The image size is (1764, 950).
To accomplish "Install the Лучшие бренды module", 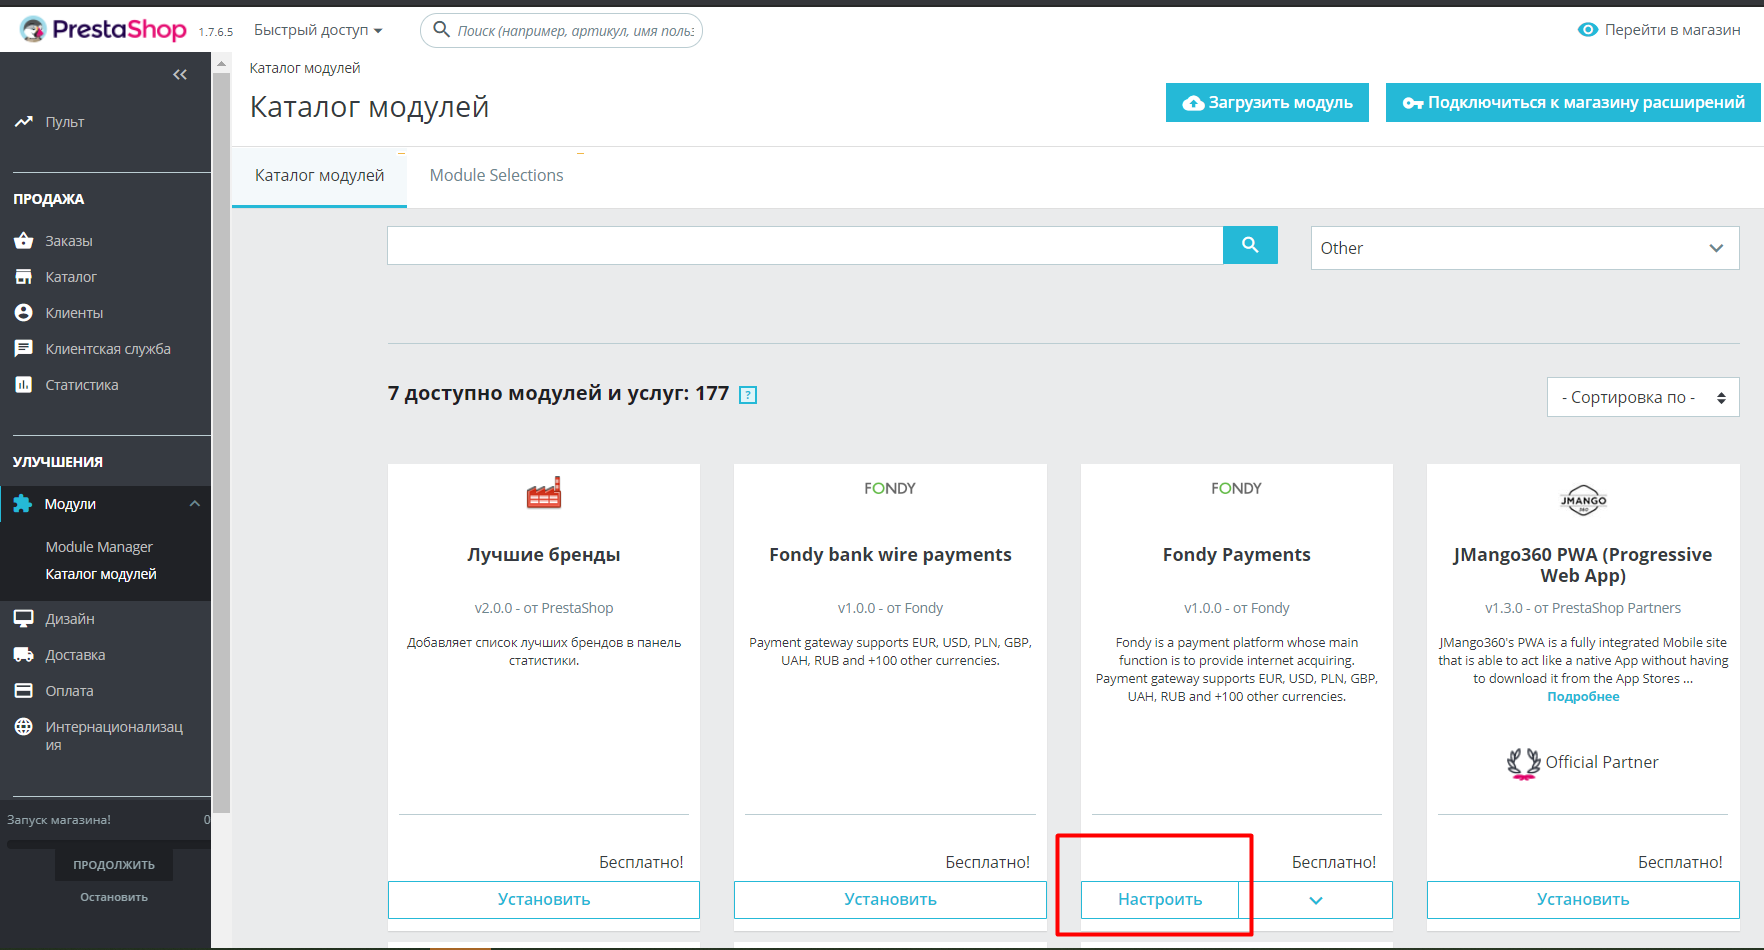I will [x=544, y=900].
